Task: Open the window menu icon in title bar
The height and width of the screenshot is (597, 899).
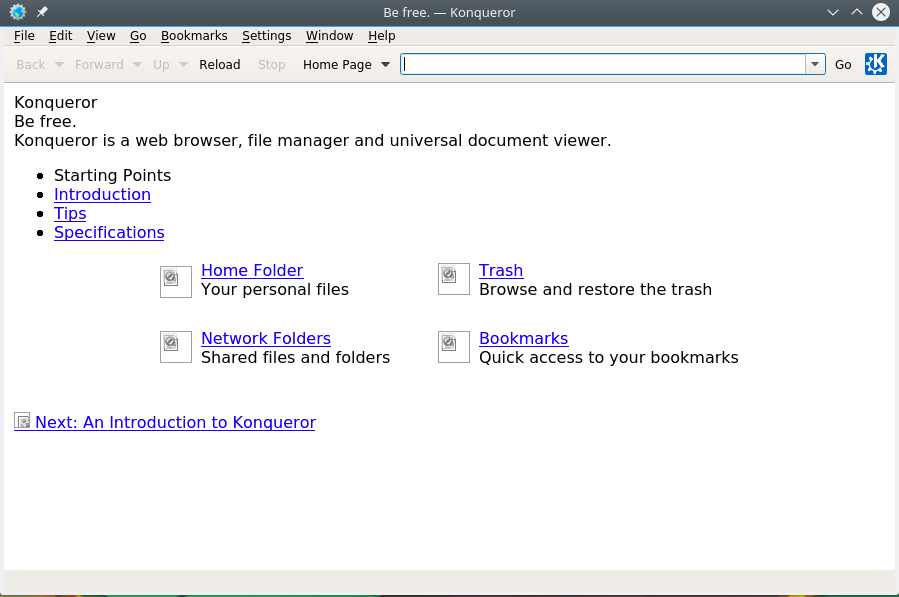Action: (x=18, y=12)
